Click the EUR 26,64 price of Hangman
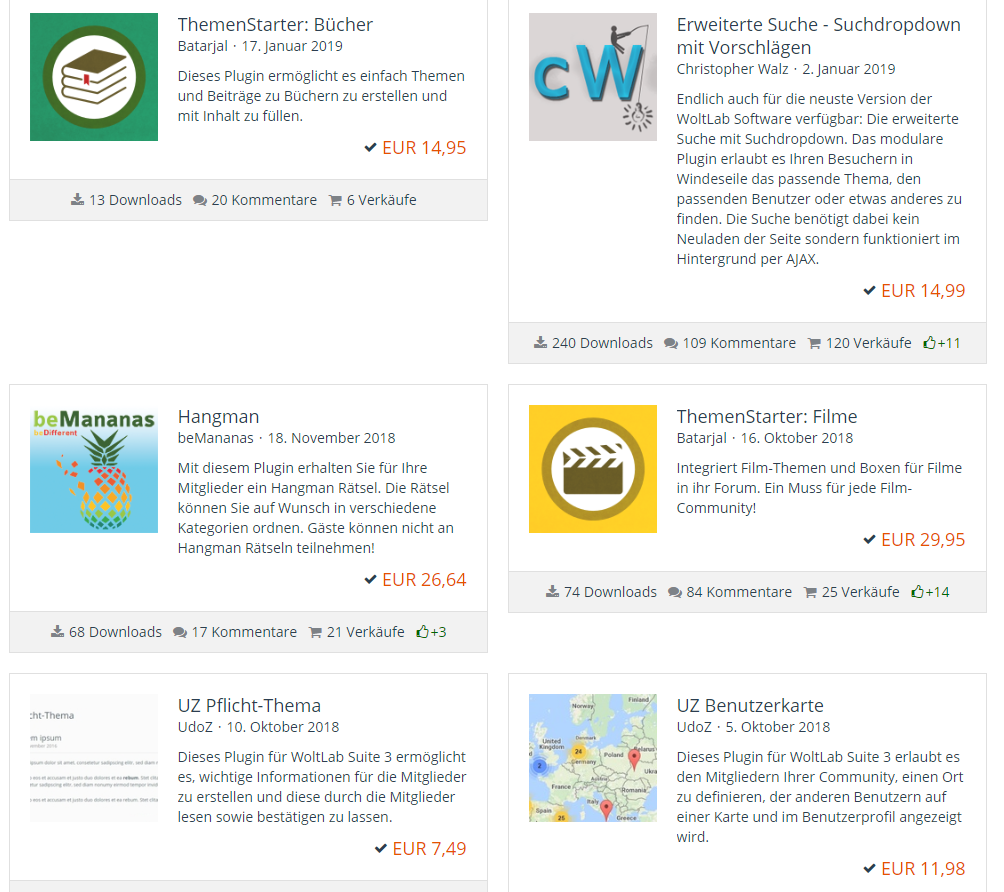Viewport: 1004px width, 892px height. pos(424,580)
